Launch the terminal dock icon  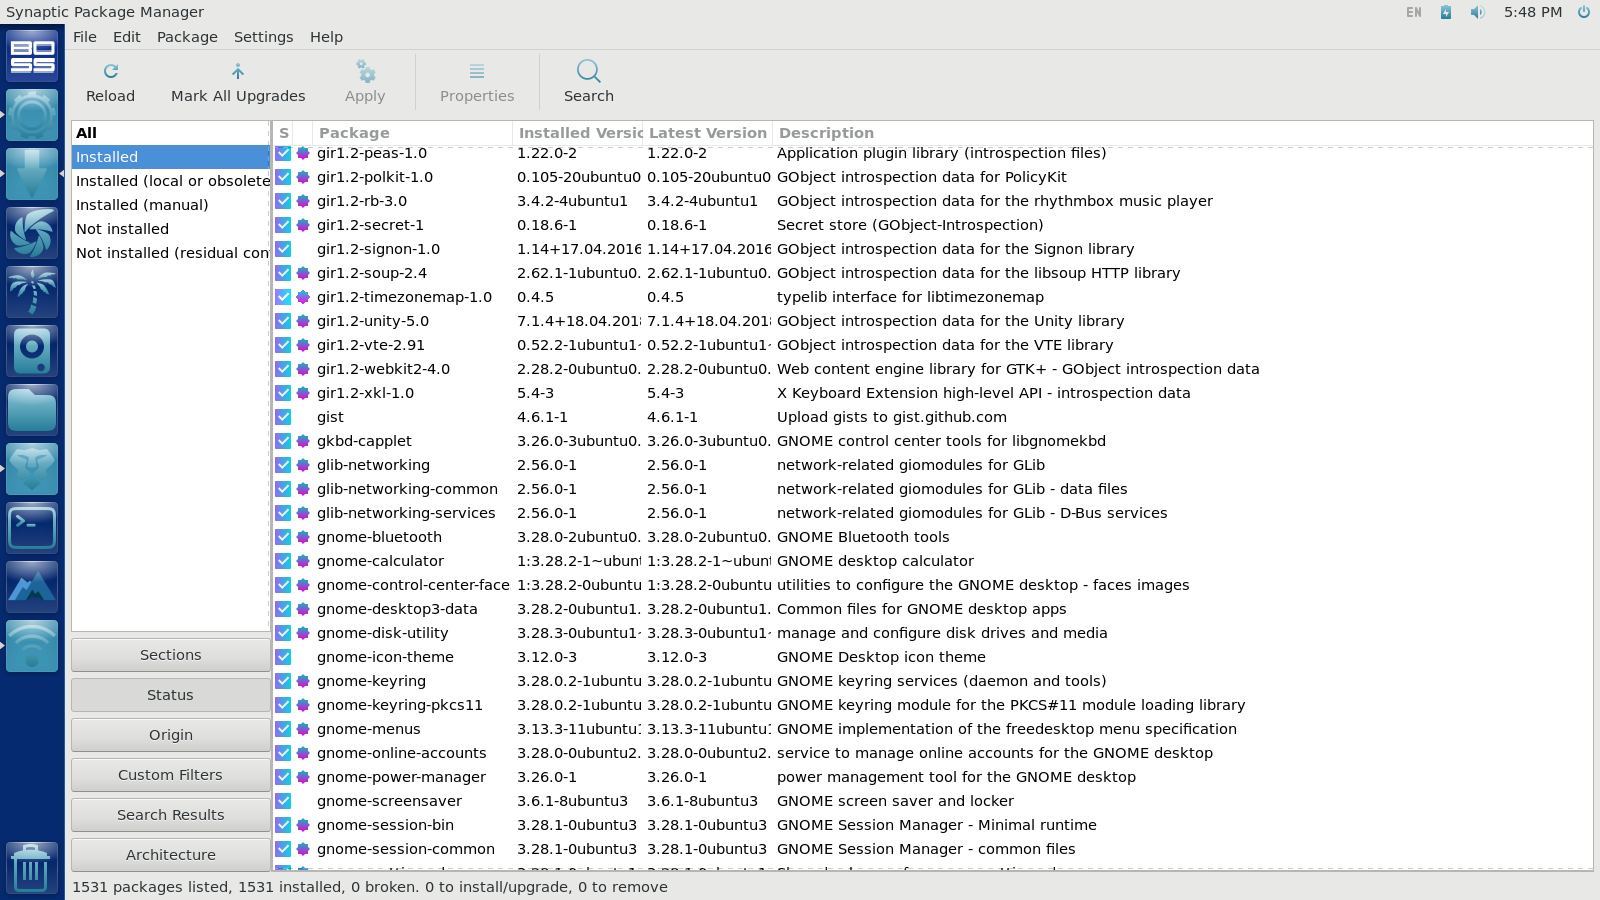point(32,528)
